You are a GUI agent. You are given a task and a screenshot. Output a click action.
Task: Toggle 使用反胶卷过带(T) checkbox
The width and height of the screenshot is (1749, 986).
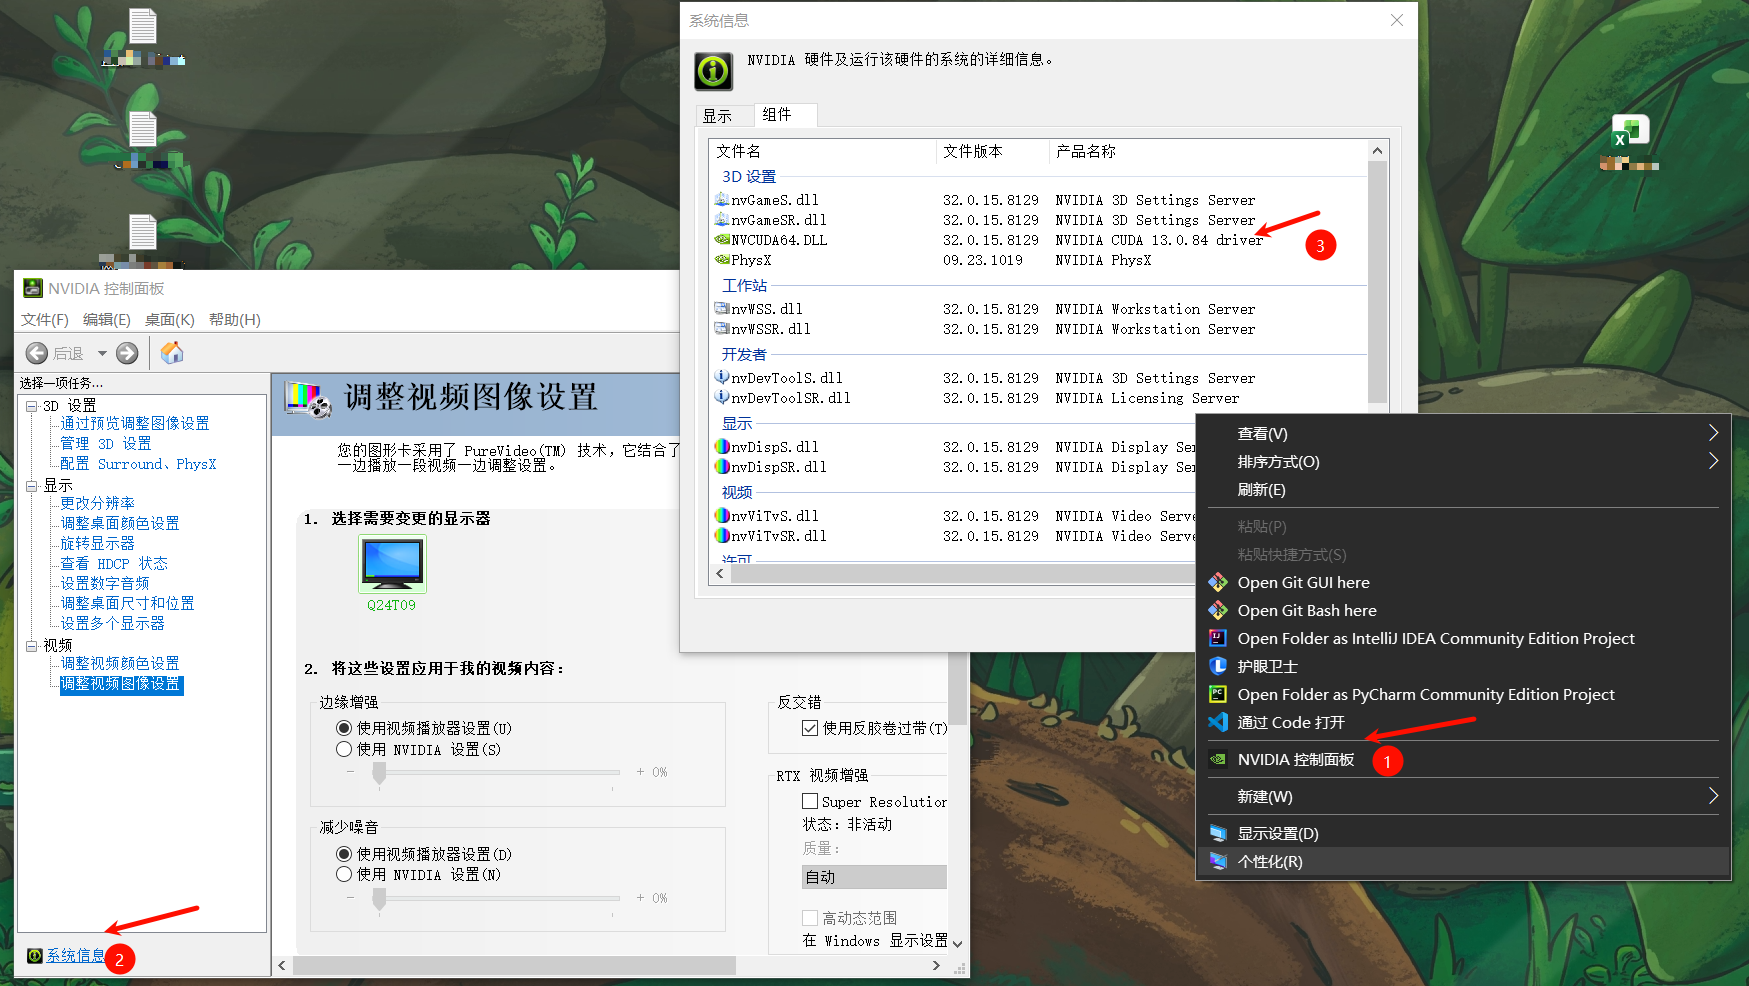click(810, 728)
